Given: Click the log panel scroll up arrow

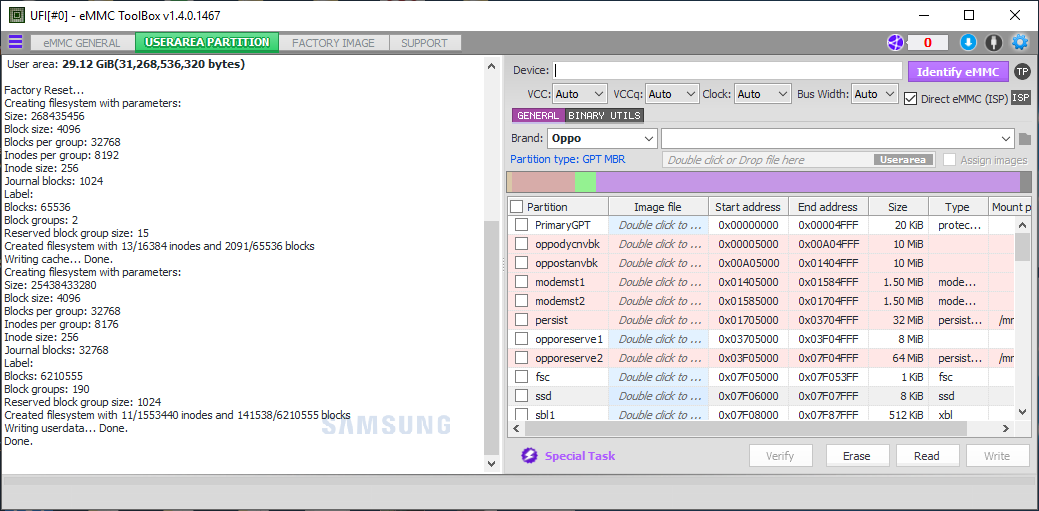Looking at the screenshot, I should pyautogui.click(x=491, y=66).
